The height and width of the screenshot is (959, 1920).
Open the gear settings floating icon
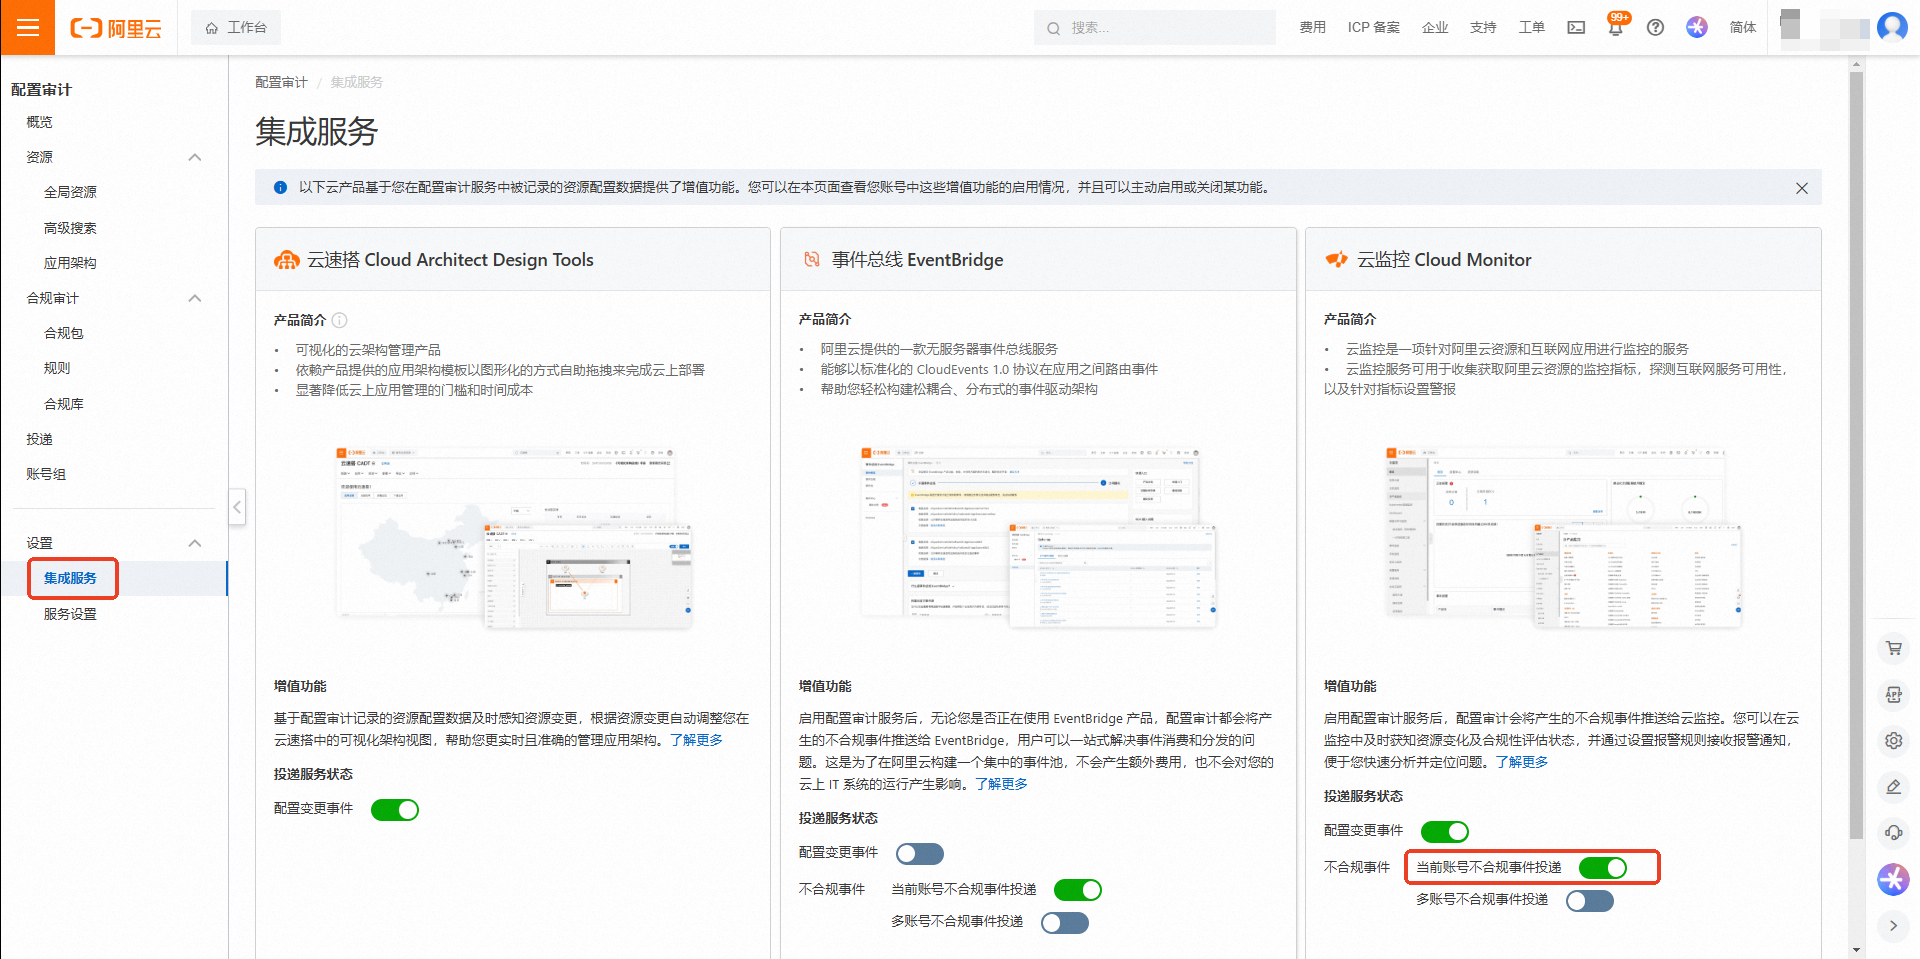[x=1893, y=741]
